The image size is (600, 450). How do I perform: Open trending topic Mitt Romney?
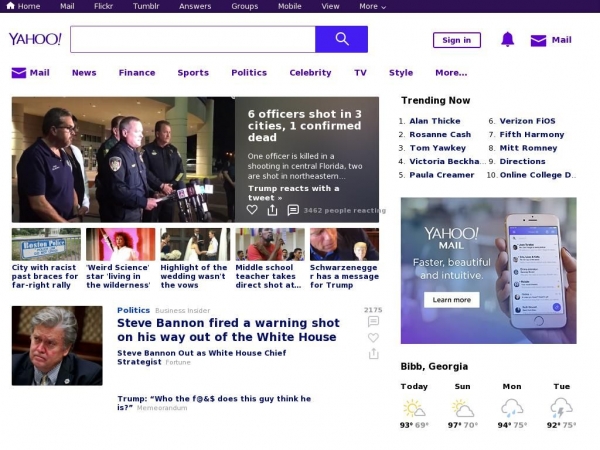(528, 148)
